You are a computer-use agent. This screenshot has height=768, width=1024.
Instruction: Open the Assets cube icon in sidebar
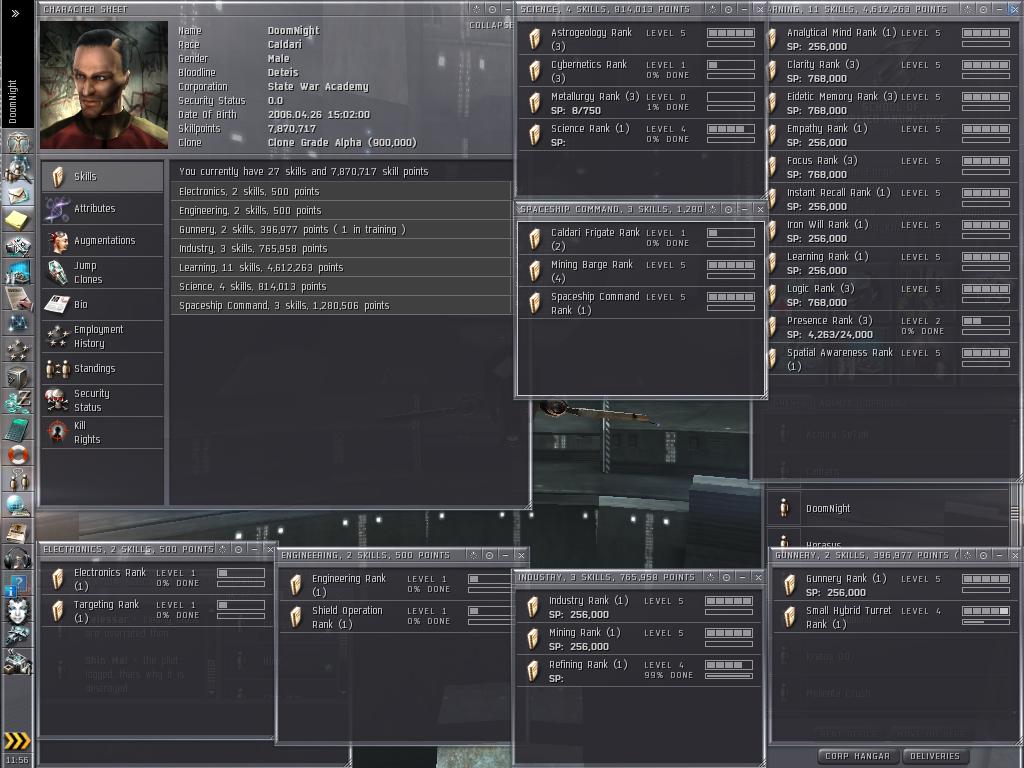(x=17, y=376)
